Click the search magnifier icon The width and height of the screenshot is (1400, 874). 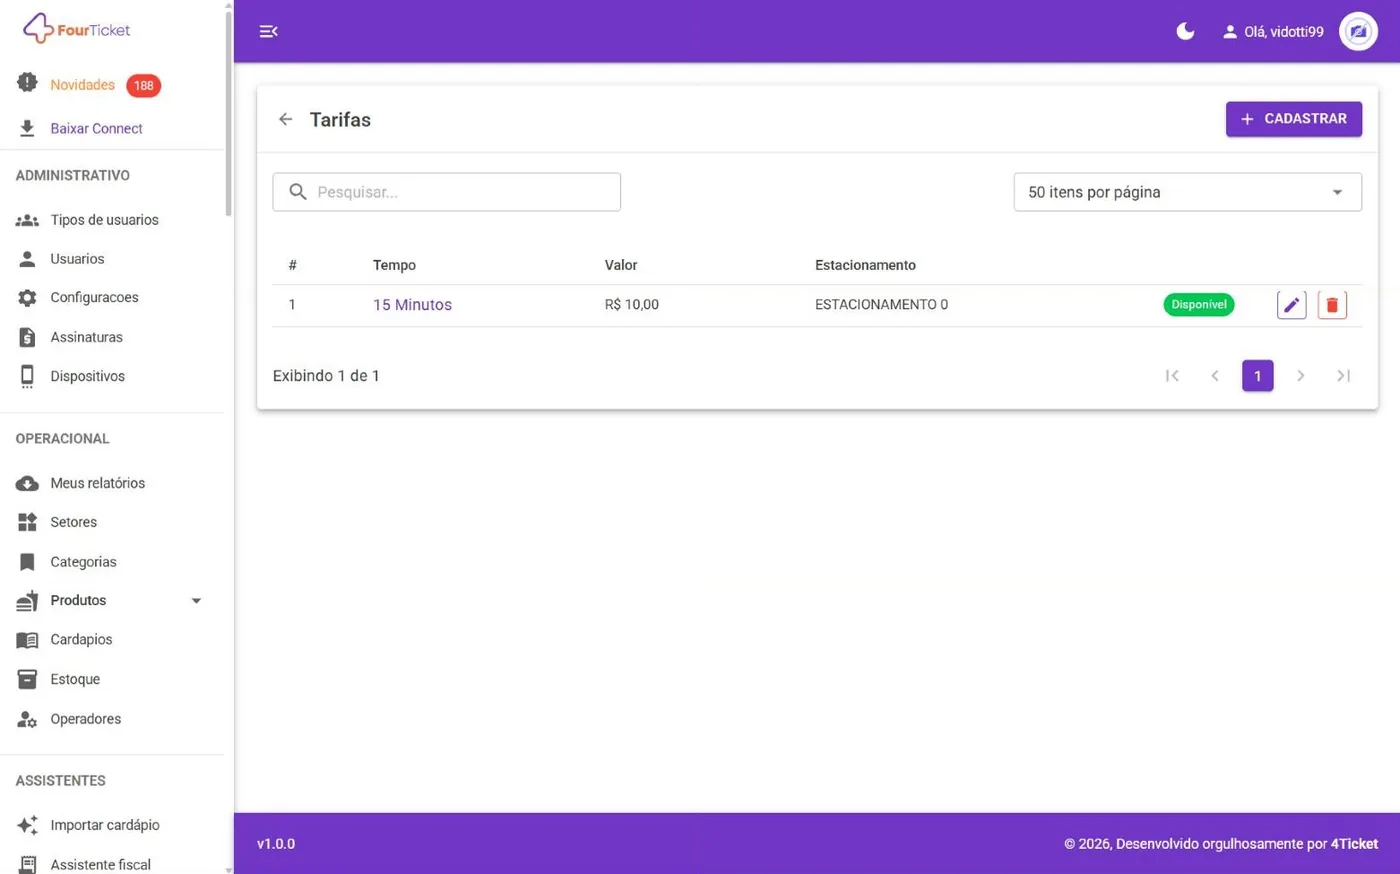click(298, 192)
